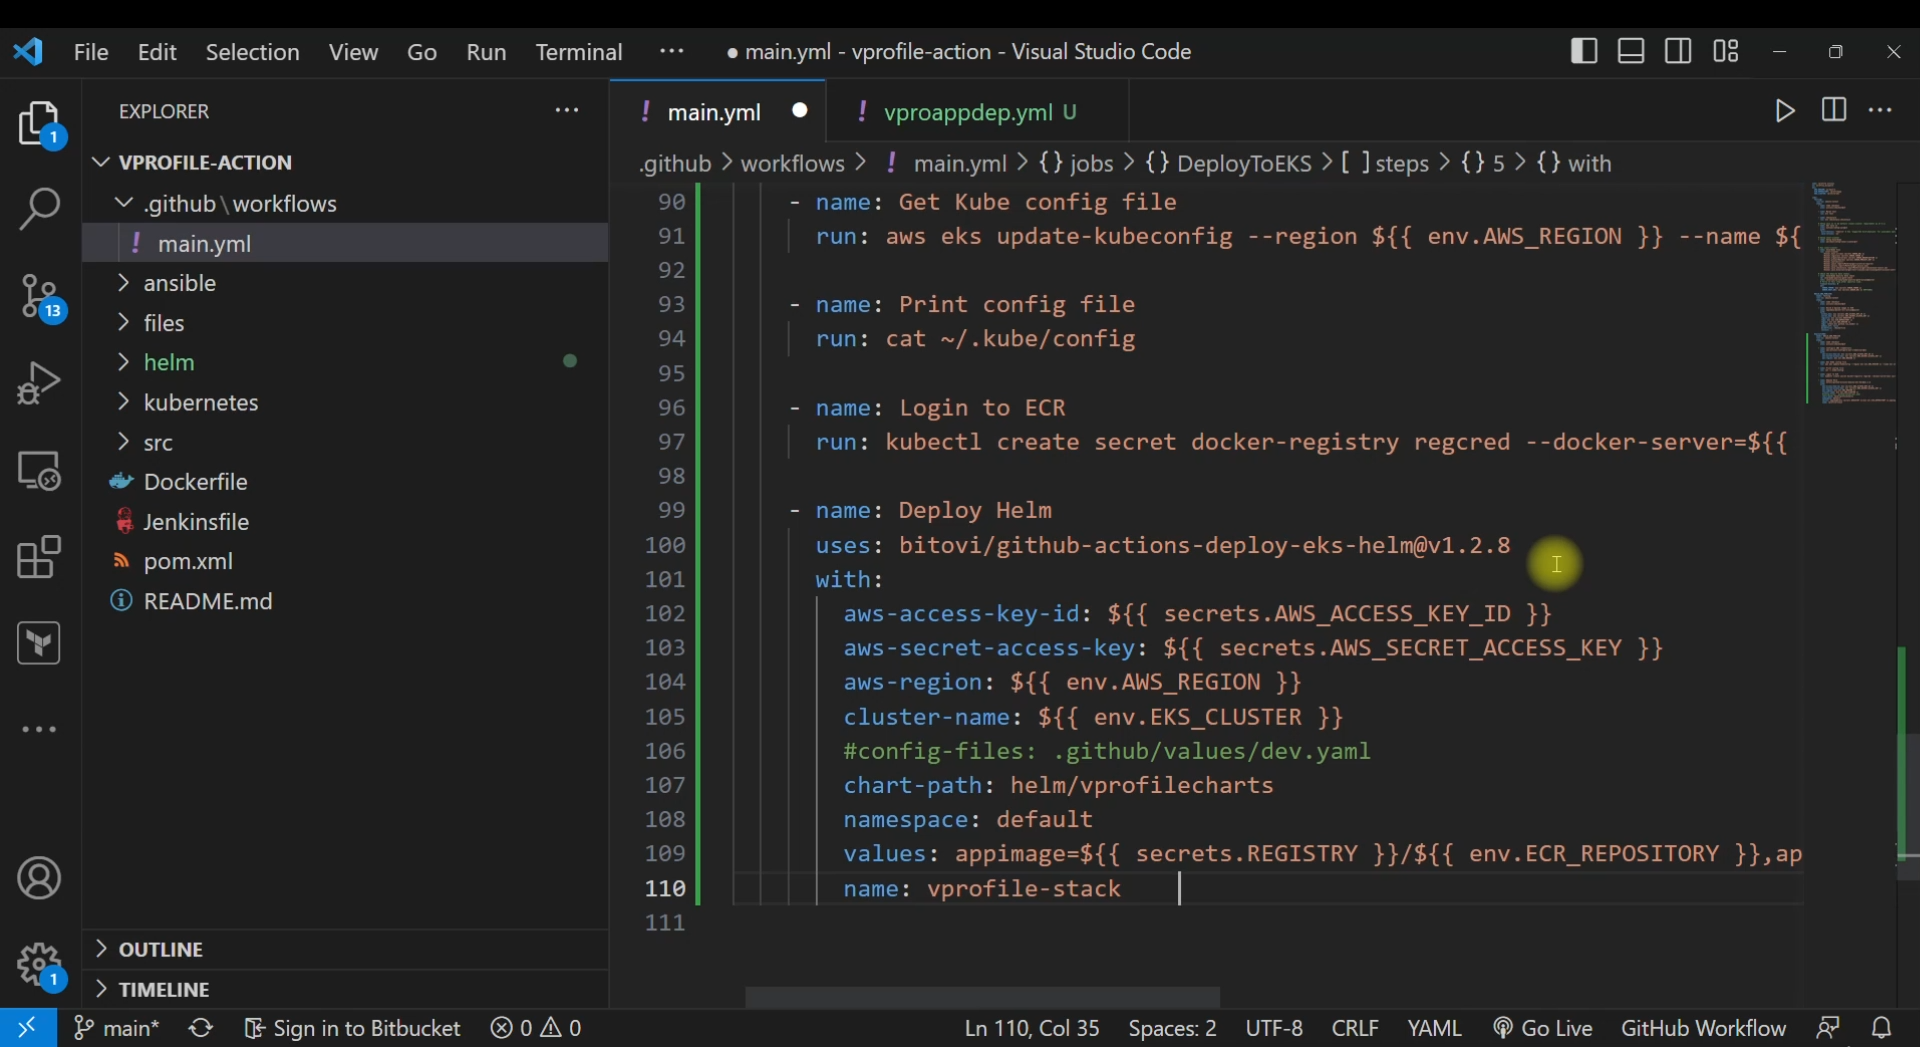Switch to the vproappdep.yml tab
This screenshot has height=1047, width=1920.
tap(978, 112)
